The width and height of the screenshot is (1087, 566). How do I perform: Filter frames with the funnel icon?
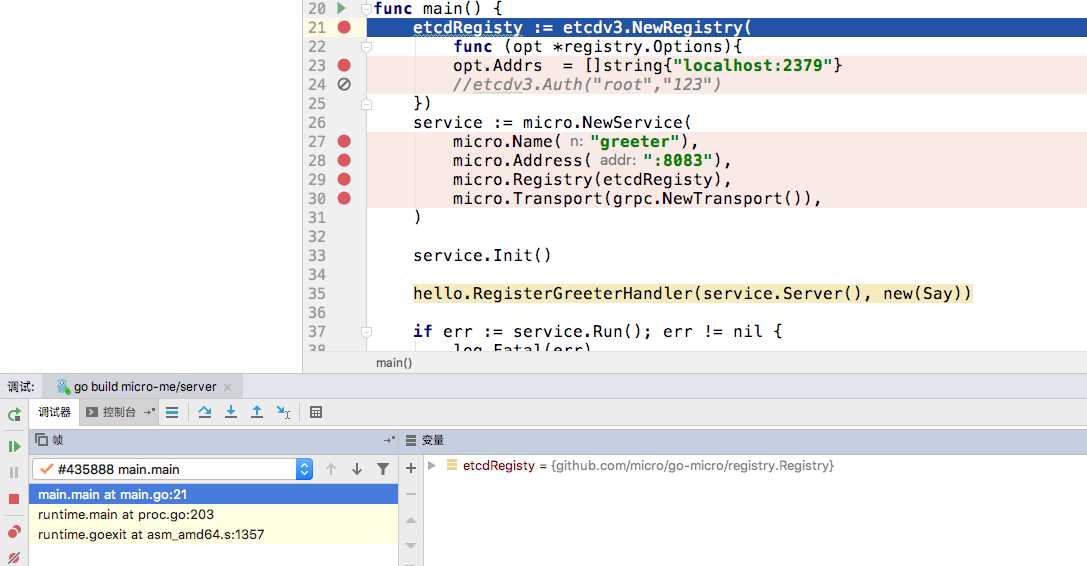[x=383, y=469]
